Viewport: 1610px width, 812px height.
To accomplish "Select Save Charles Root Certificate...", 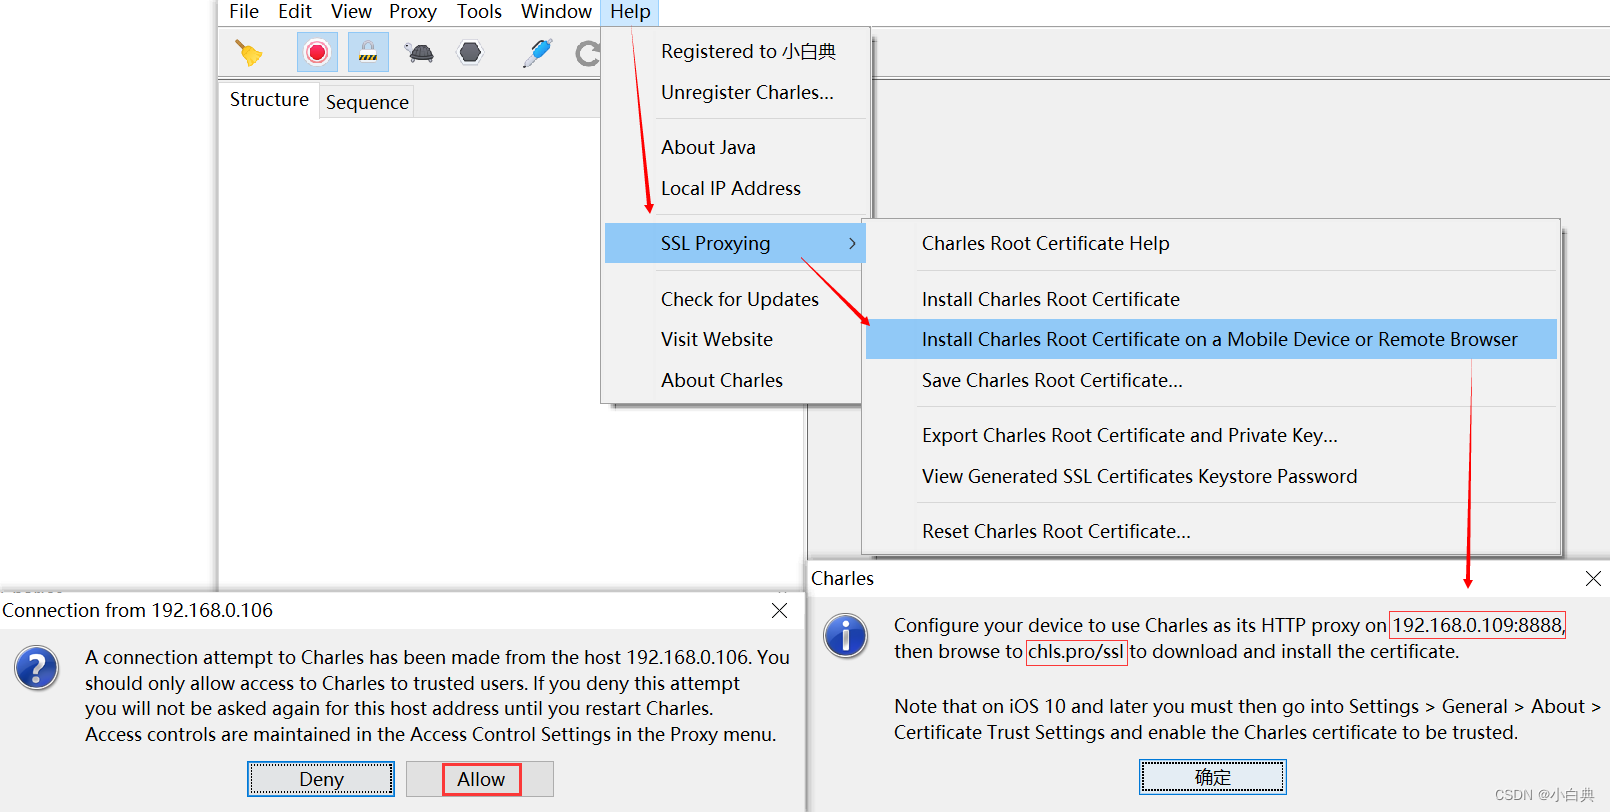I will point(1211,381).
